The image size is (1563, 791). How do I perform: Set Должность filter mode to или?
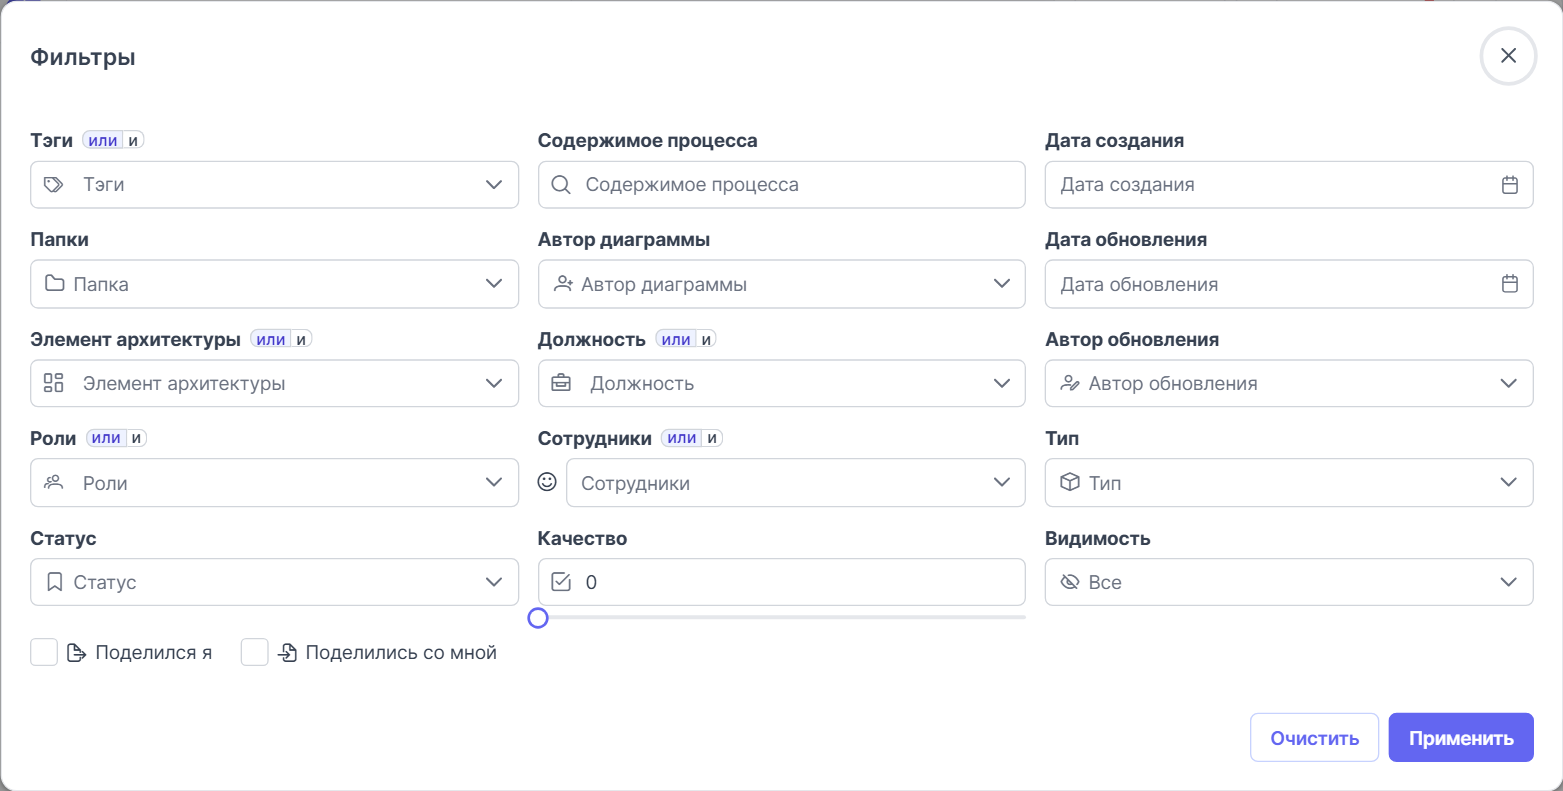tap(676, 340)
